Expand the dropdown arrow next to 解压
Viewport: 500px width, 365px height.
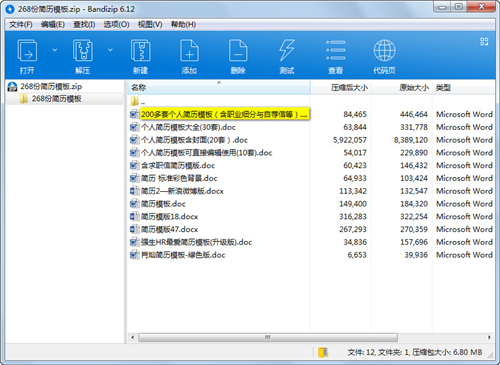click(110, 50)
